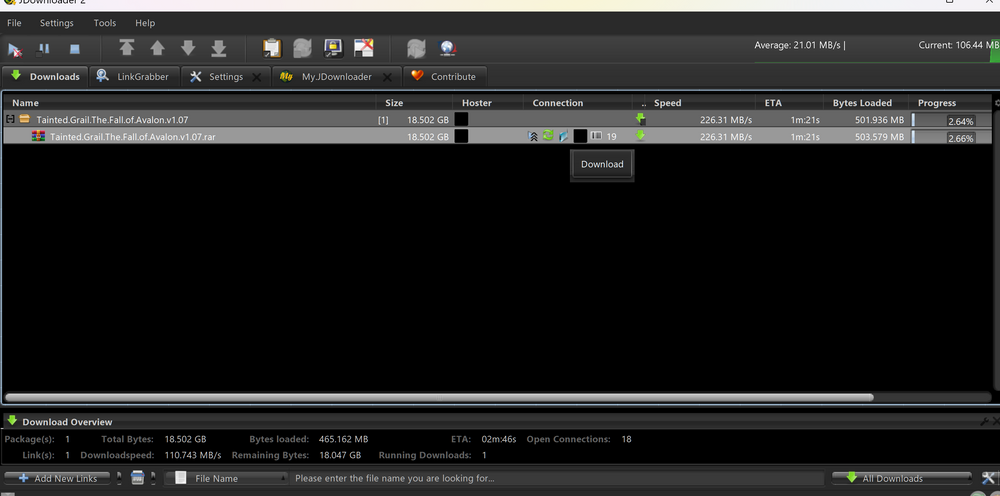Image resolution: width=1000 pixels, height=496 pixels.
Task: Sort by Hoster column header
Action: (488, 103)
